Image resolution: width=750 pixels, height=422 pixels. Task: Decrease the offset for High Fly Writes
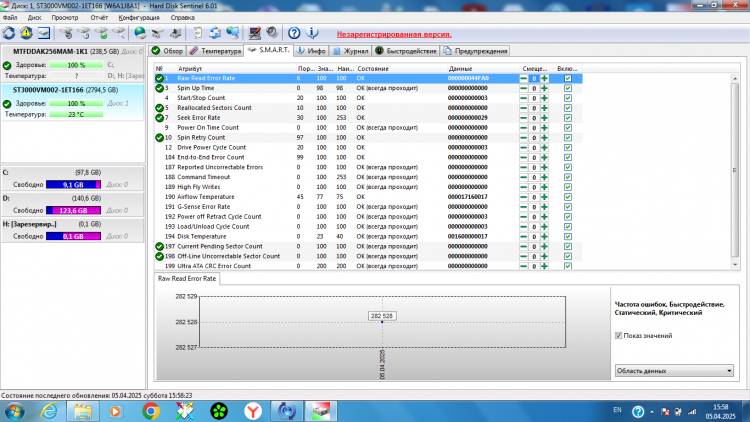[524, 187]
